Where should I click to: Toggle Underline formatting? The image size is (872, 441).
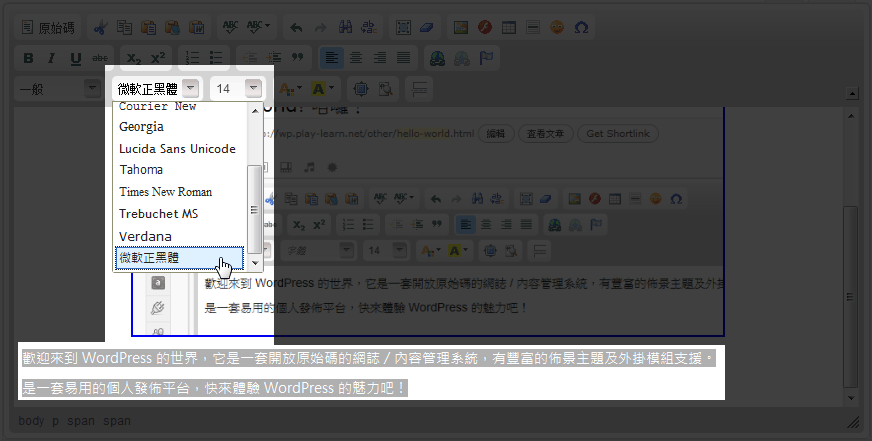(76, 58)
